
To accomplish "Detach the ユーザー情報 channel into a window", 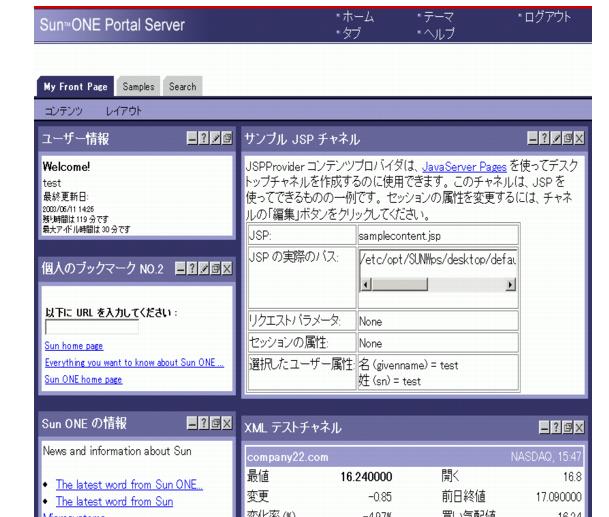I will [x=227, y=138].
